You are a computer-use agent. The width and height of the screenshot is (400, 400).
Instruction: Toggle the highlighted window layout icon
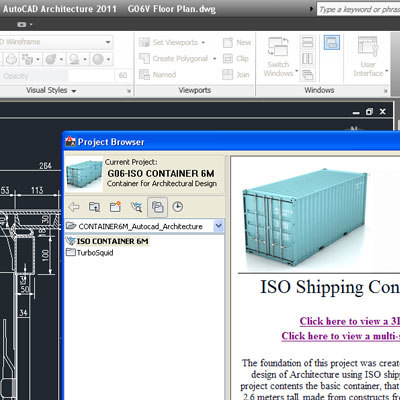point(332,42)
